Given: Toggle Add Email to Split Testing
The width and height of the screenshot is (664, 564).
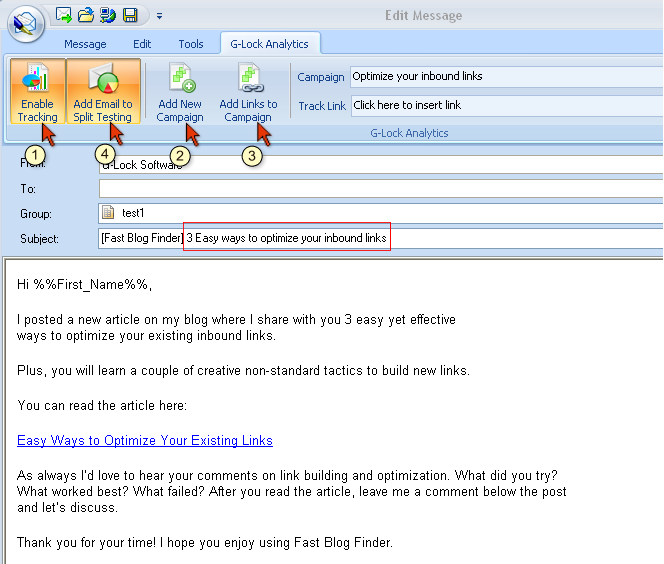Looking at the screenshot, I should (x=103, y=91).
